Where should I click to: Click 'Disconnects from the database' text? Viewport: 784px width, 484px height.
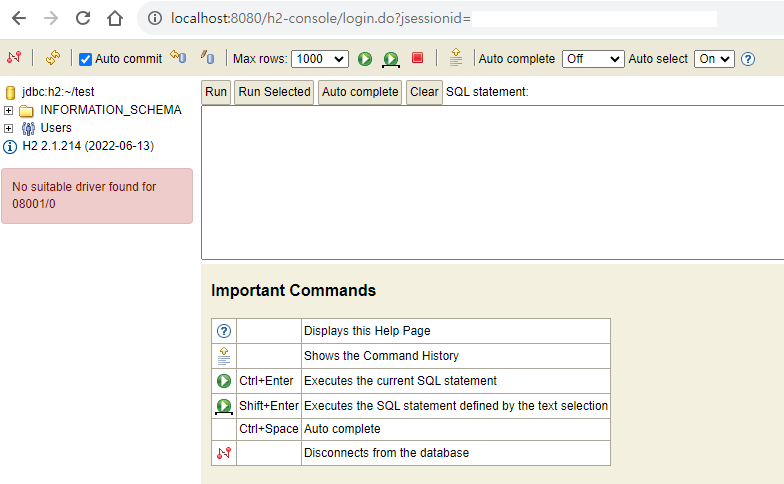coord(386,453)
